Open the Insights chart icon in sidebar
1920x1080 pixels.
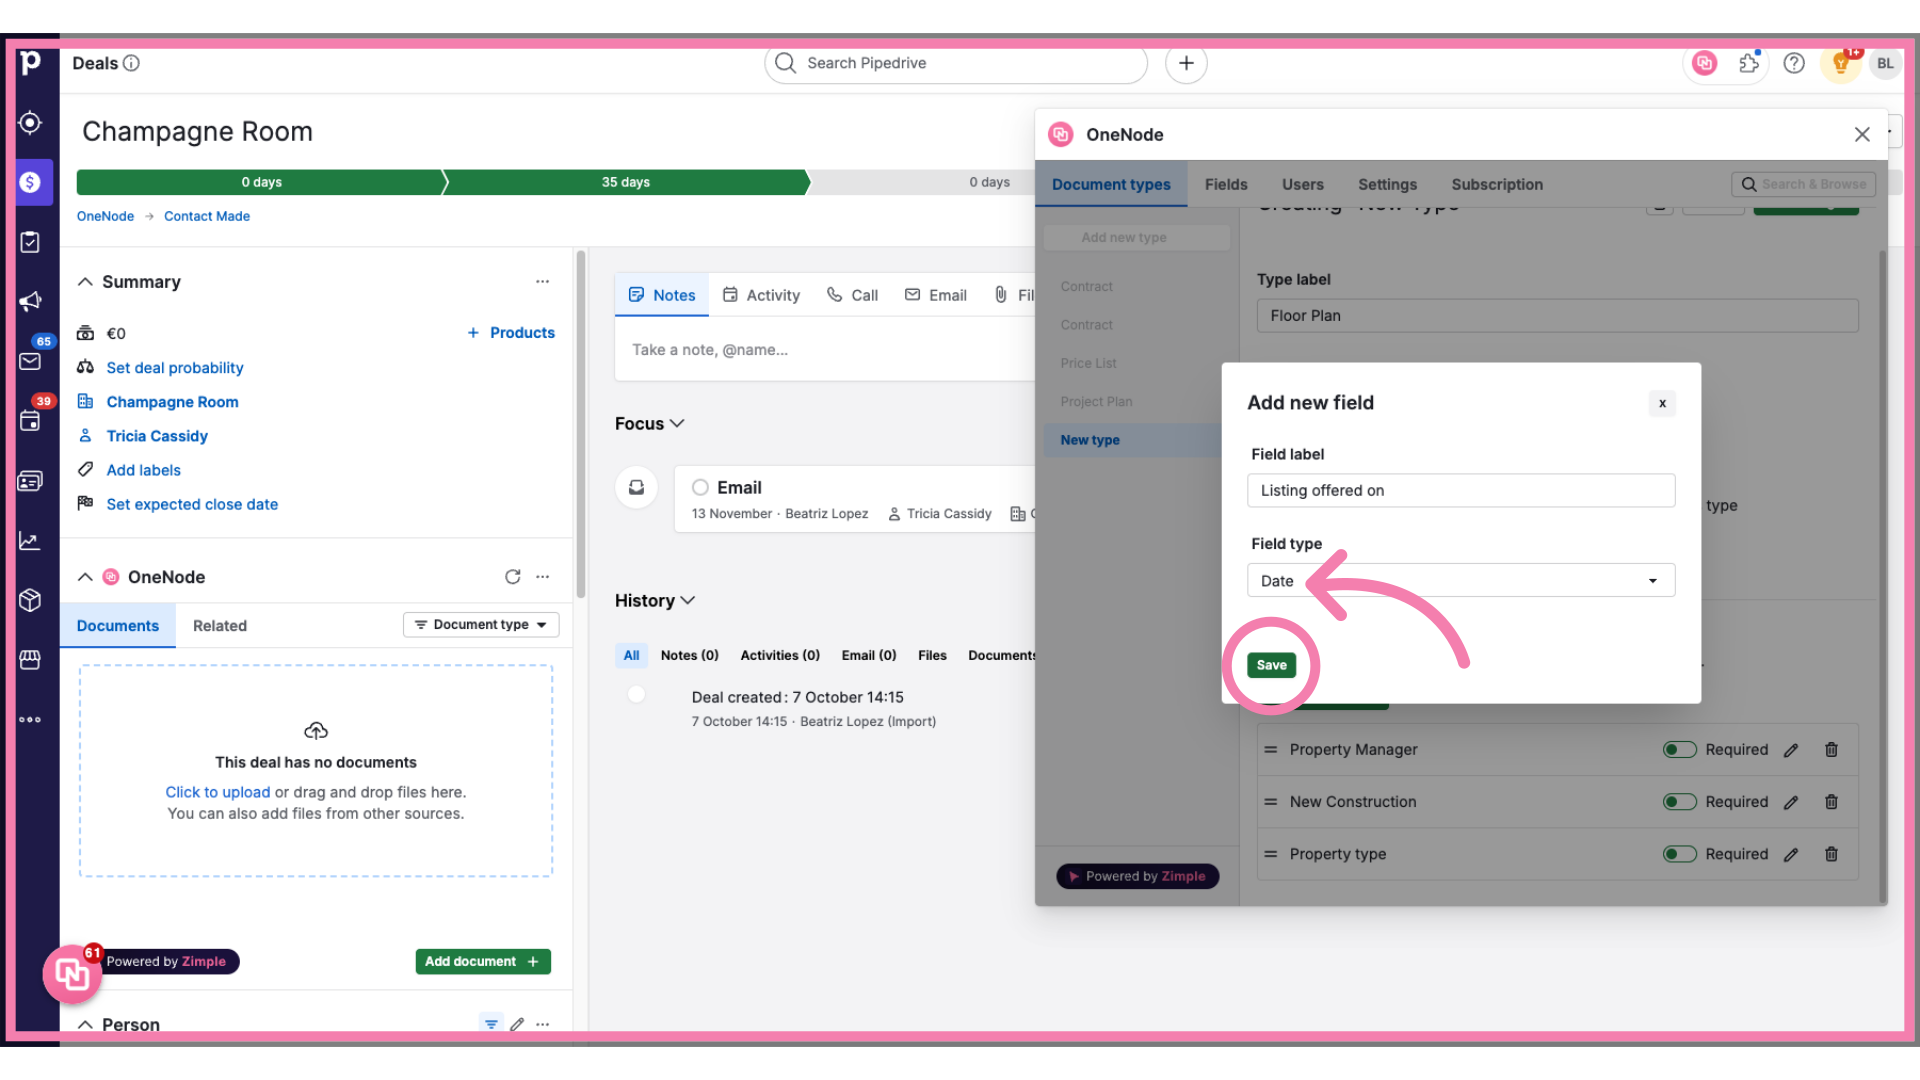pos(30,541)
